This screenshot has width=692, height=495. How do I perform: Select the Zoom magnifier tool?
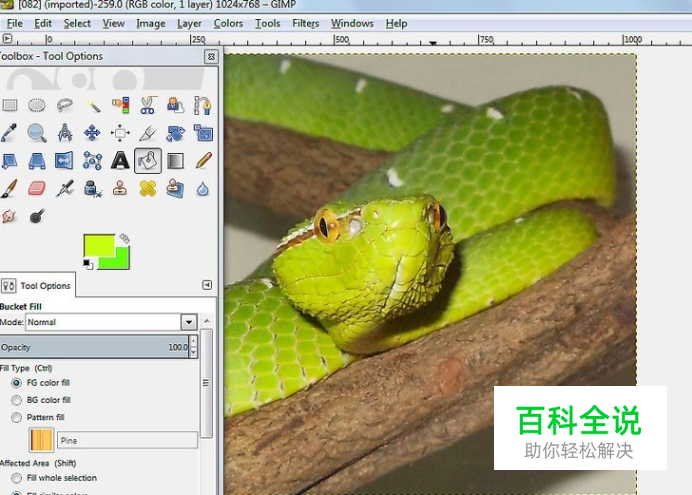[x=37, y=133]
